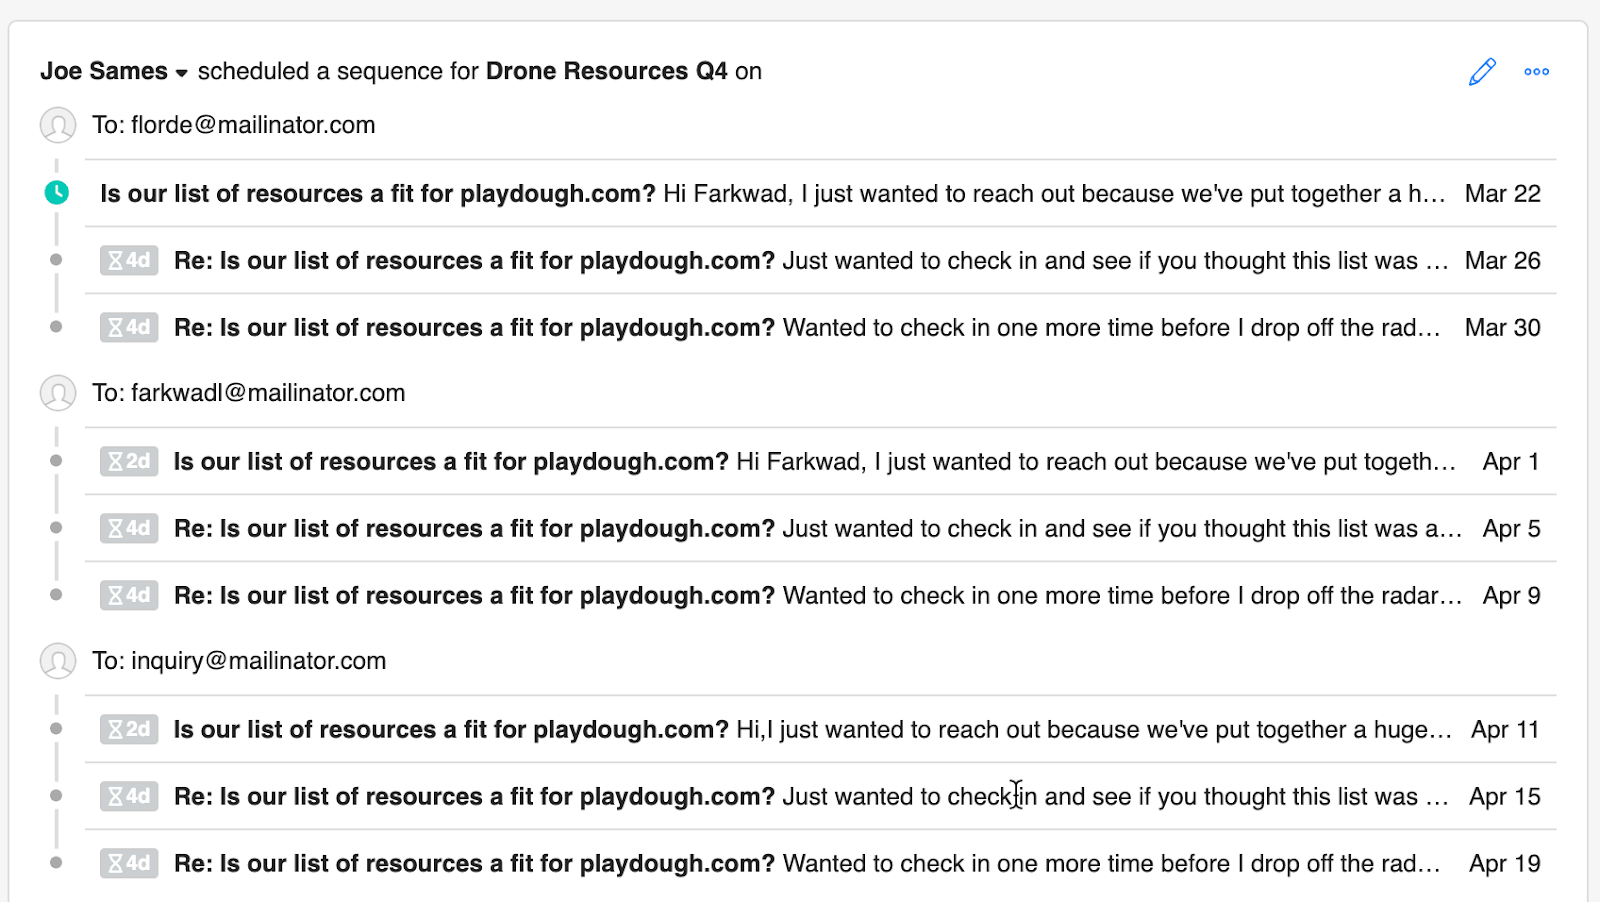This screenshot has height=902, width=1600.
Task: Click recipient address inquiry@mailinator.com
Action: (x=258, y=661)
